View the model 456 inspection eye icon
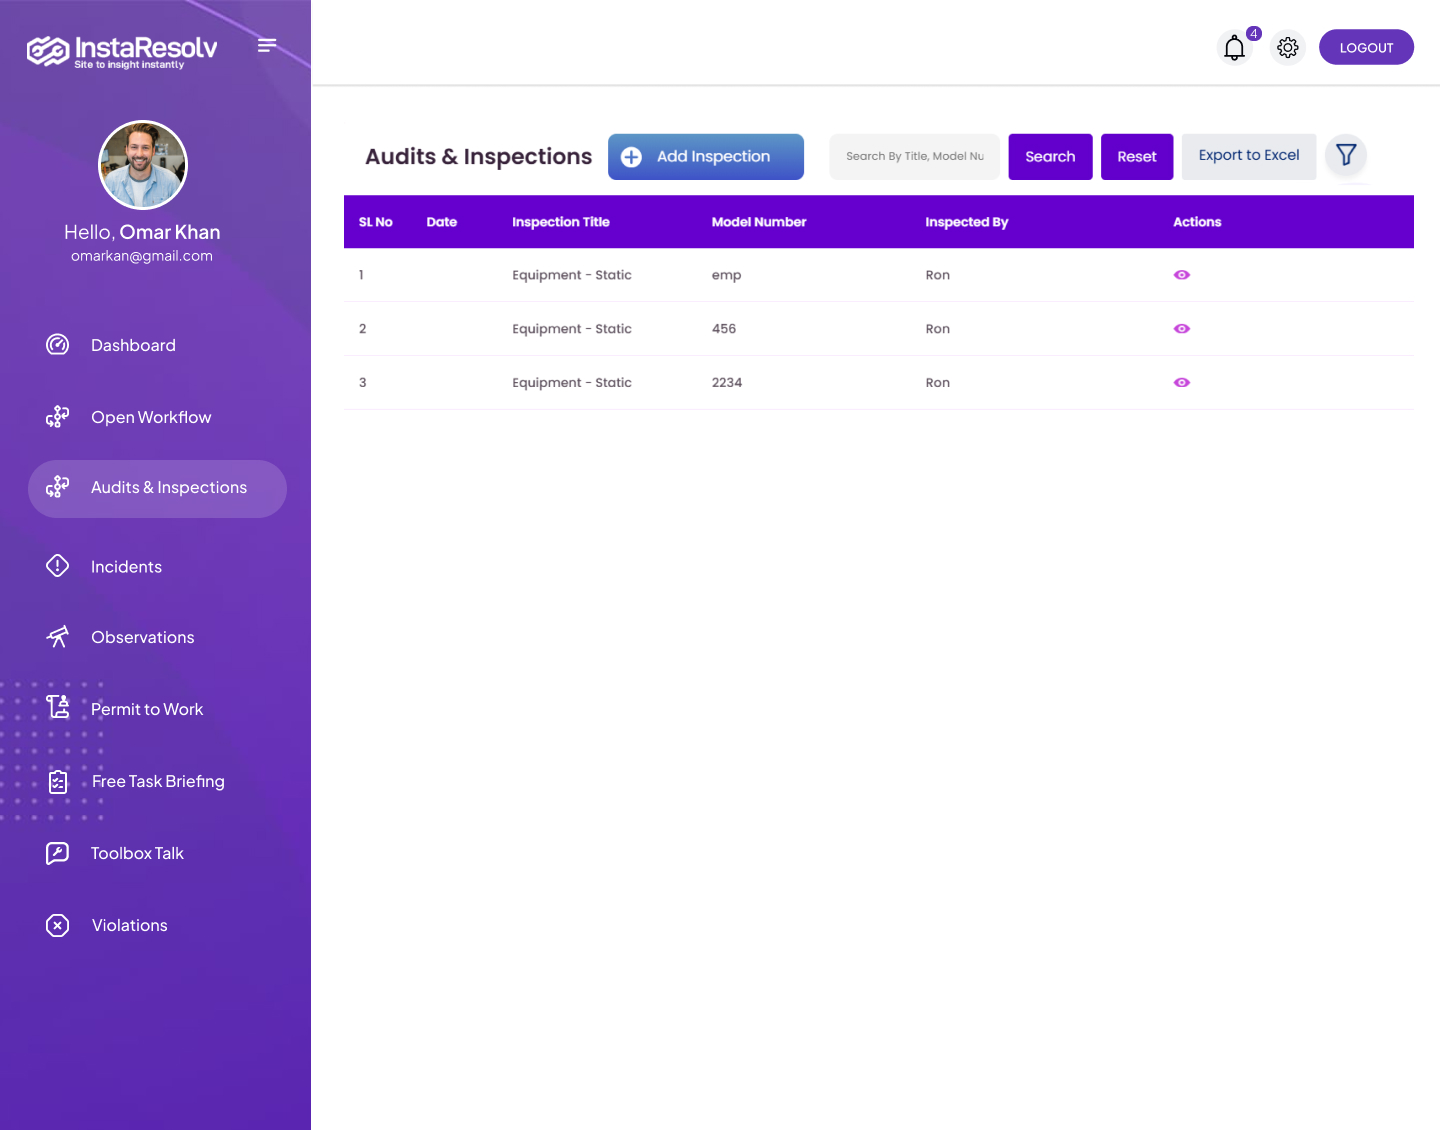Screen dimensions: 1440x1130 (1181, 329)
